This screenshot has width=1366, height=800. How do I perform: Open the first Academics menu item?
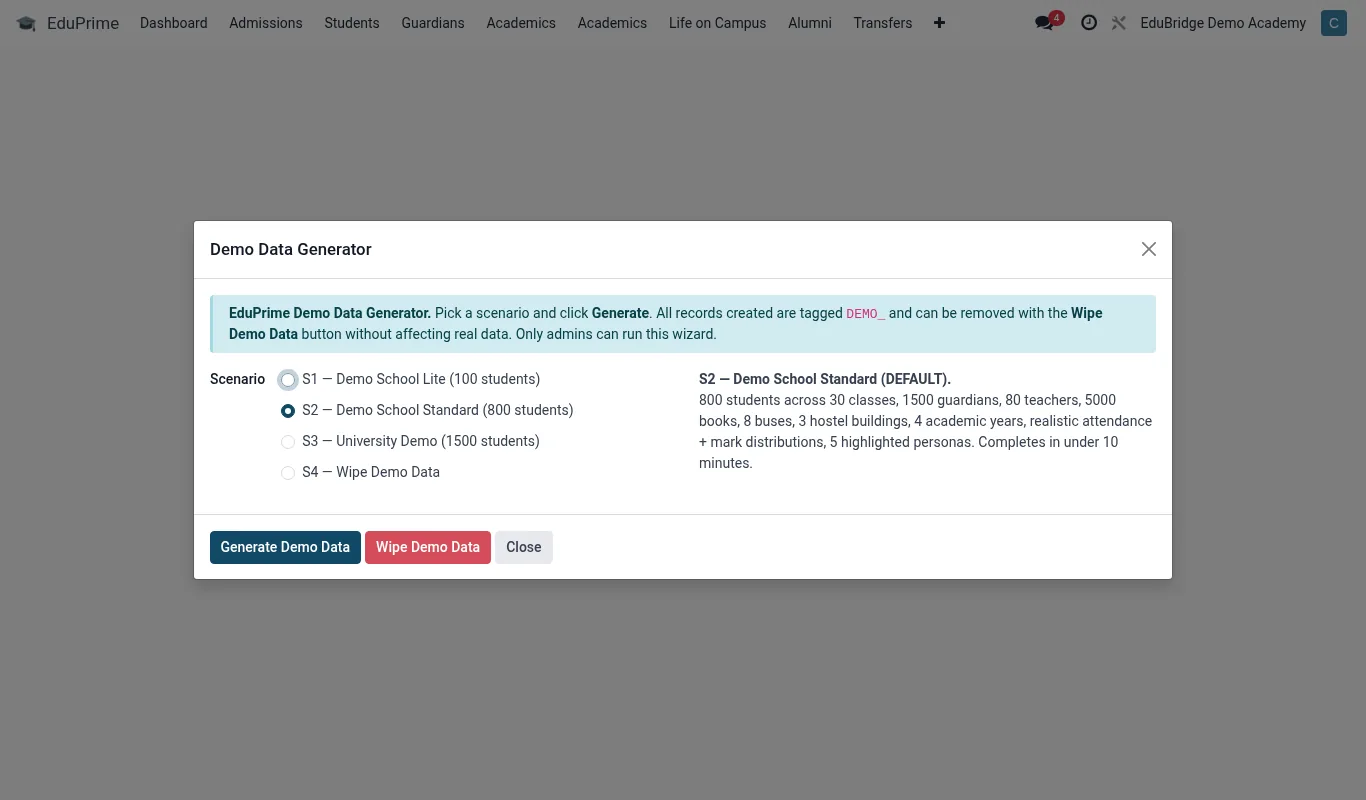[x=521, y=23]
